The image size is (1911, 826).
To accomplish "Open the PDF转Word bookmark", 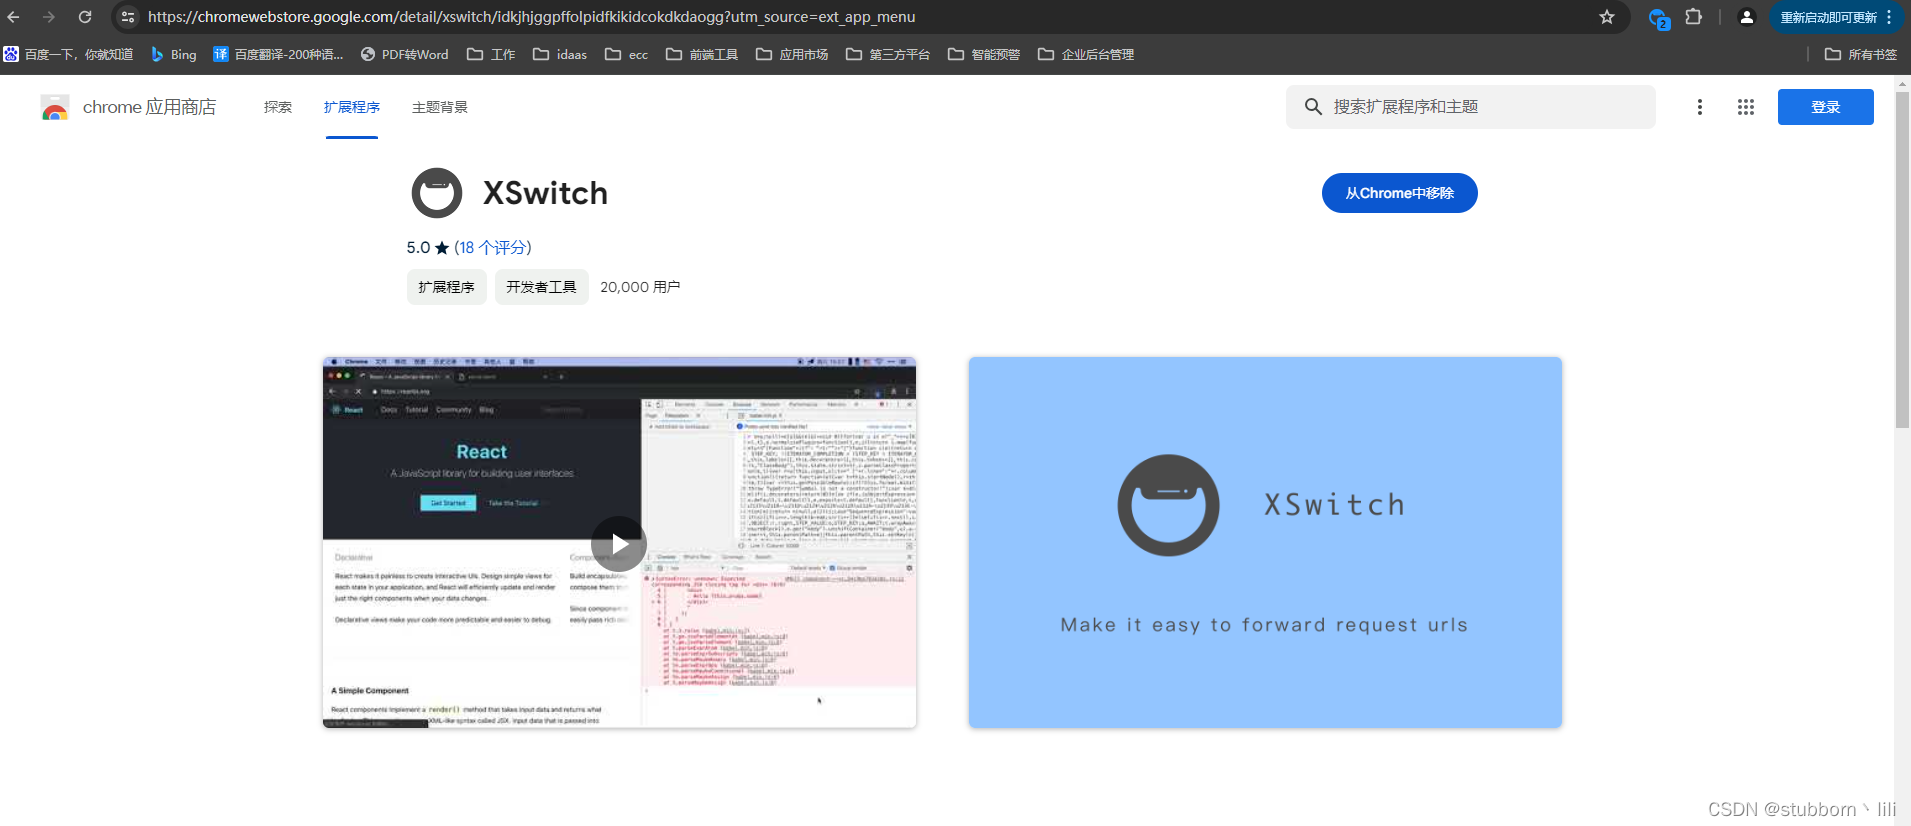I will (x=404, y=54).
